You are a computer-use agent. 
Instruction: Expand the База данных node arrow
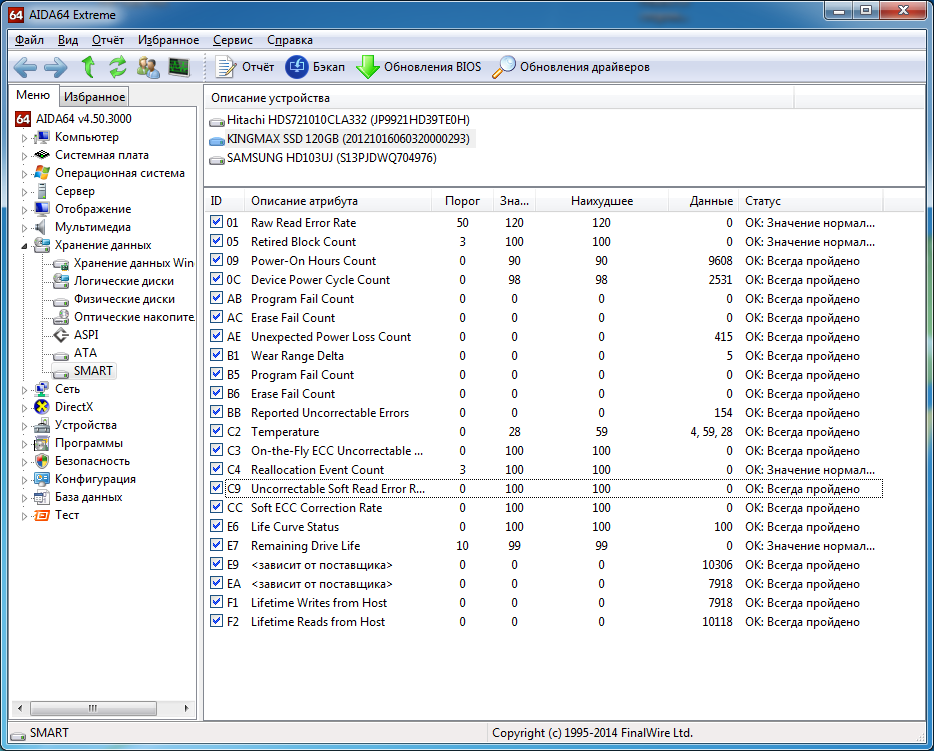click(x=24, y=498)
